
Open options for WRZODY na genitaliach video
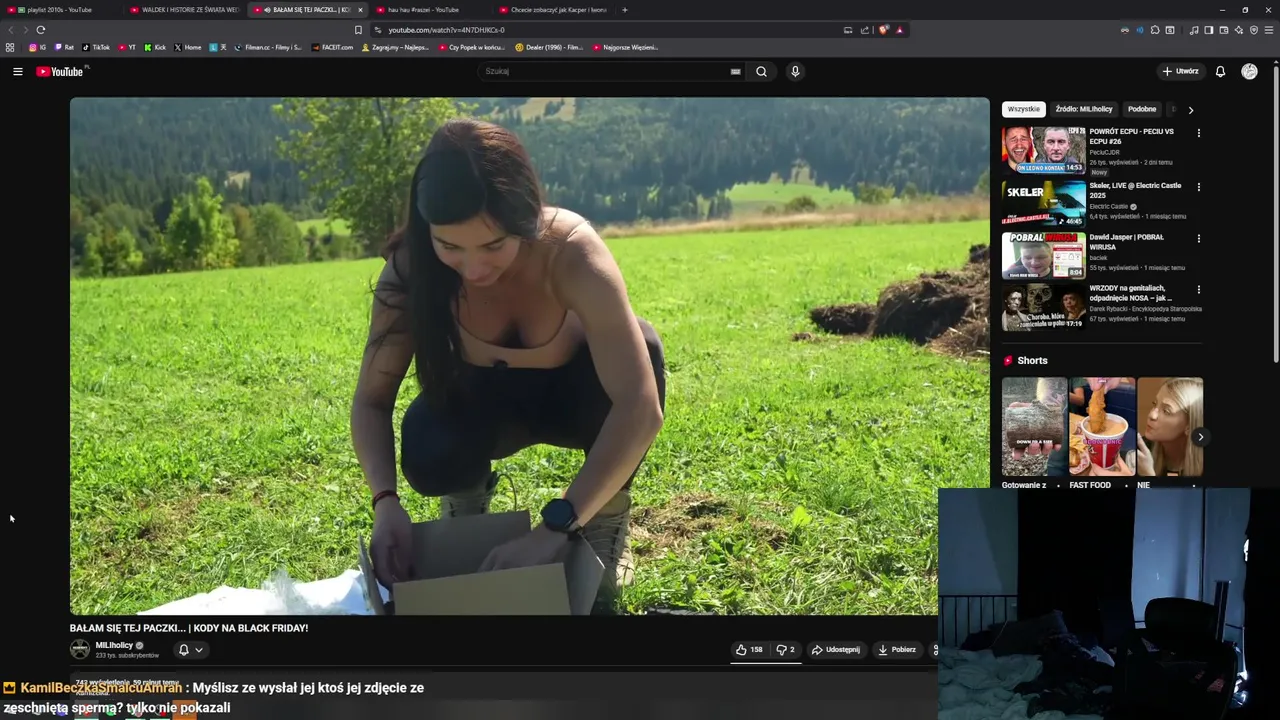click(x=1199, y=290)
